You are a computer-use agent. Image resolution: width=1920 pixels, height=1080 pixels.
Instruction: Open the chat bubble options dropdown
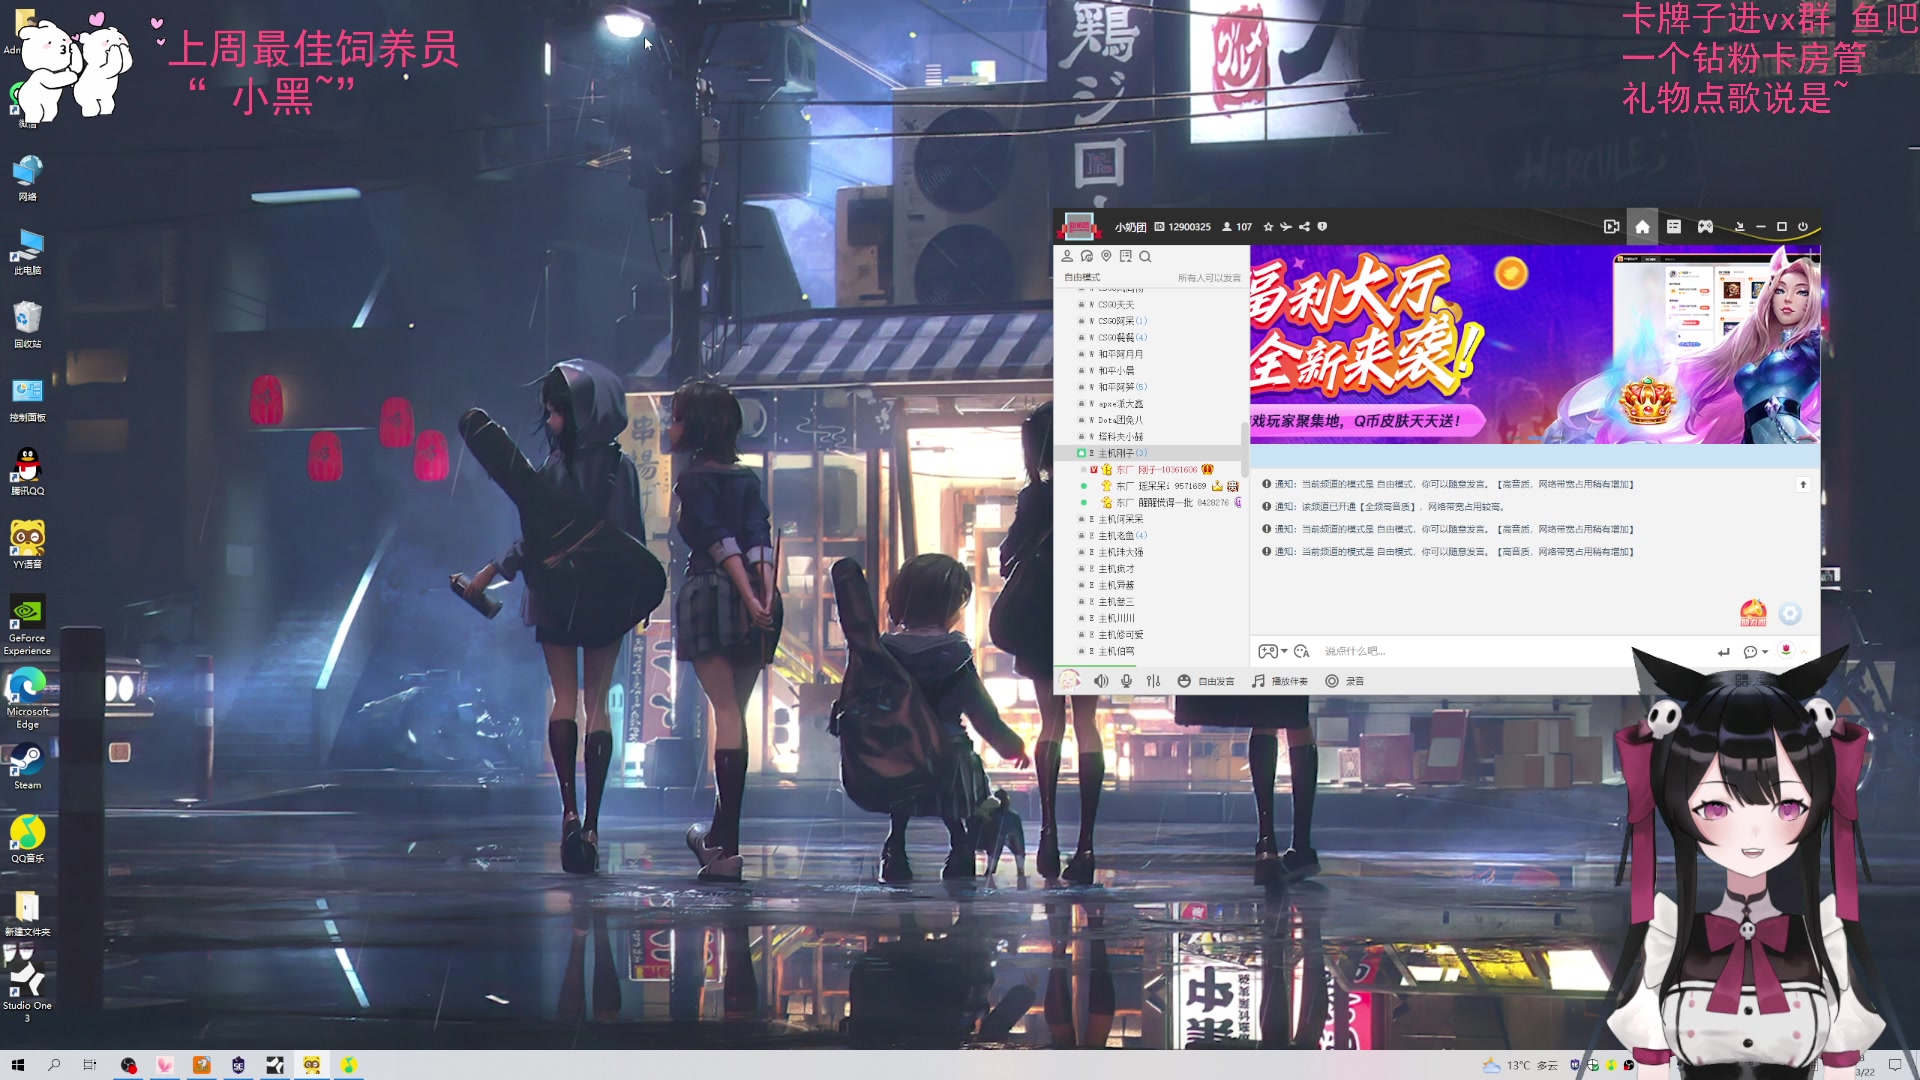click(1755, 652)
